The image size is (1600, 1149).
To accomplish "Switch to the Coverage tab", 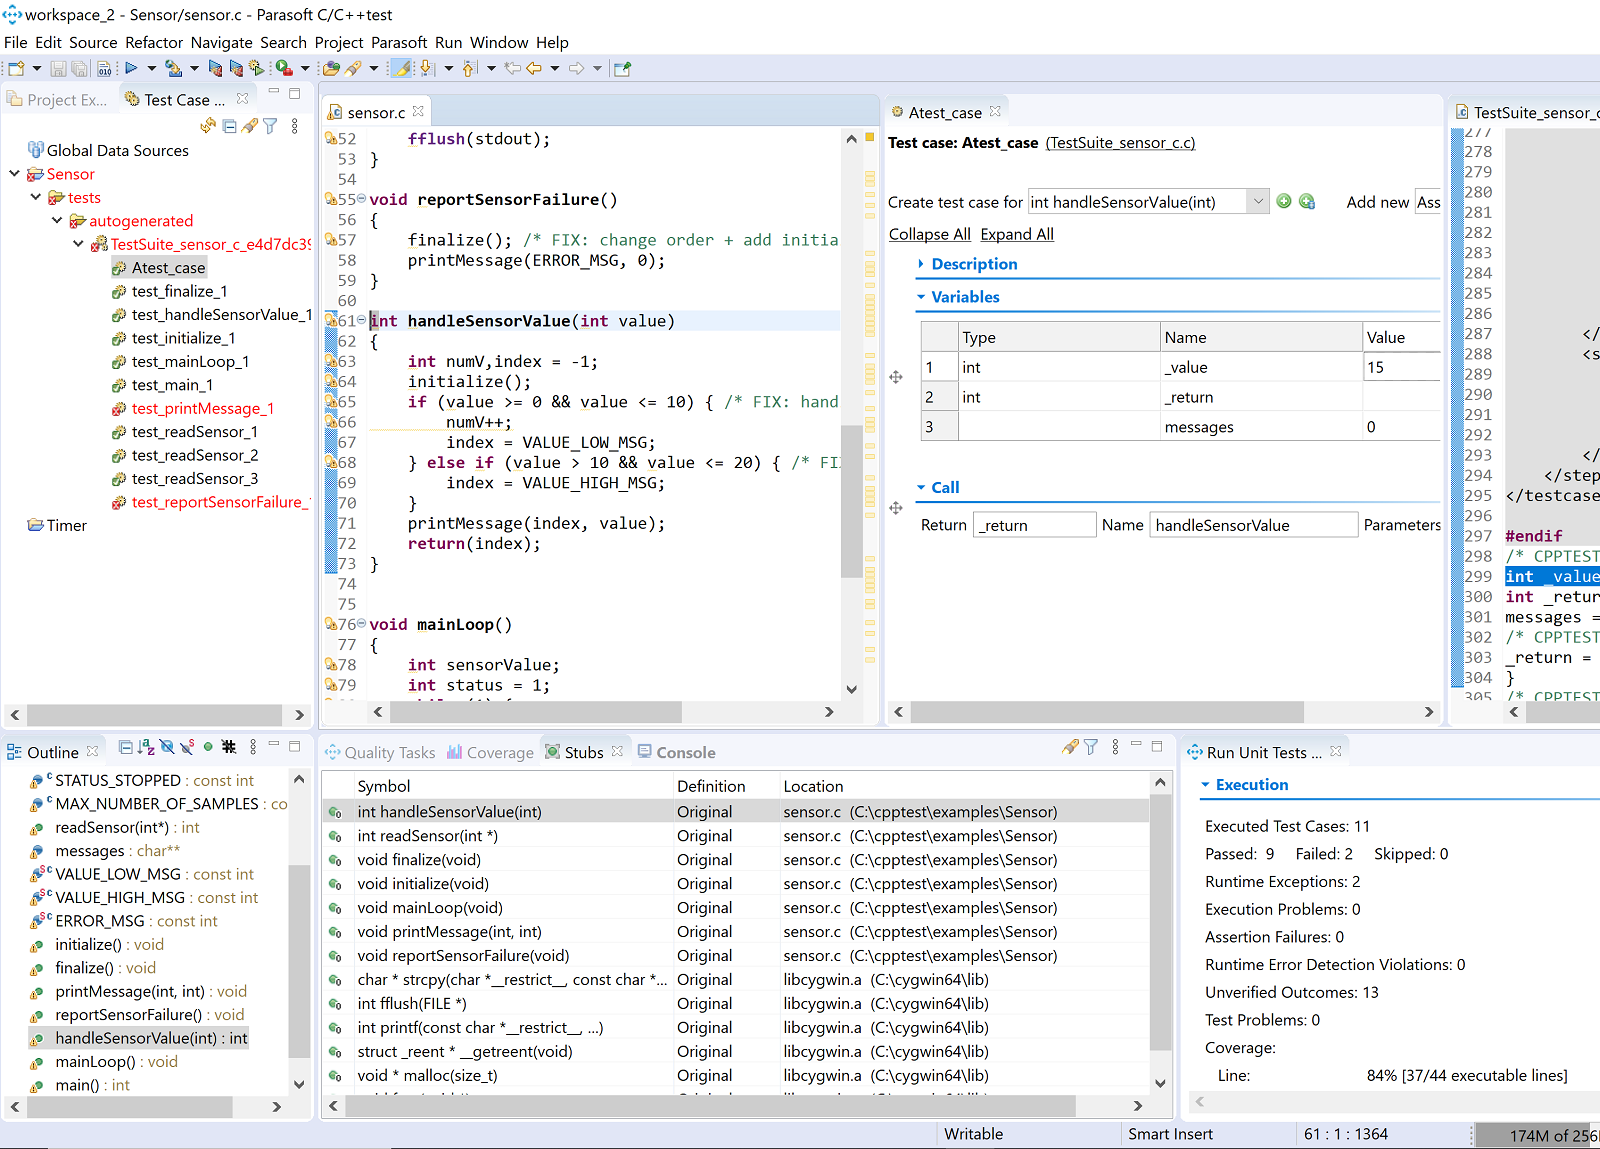I will [x=490, y=752].
